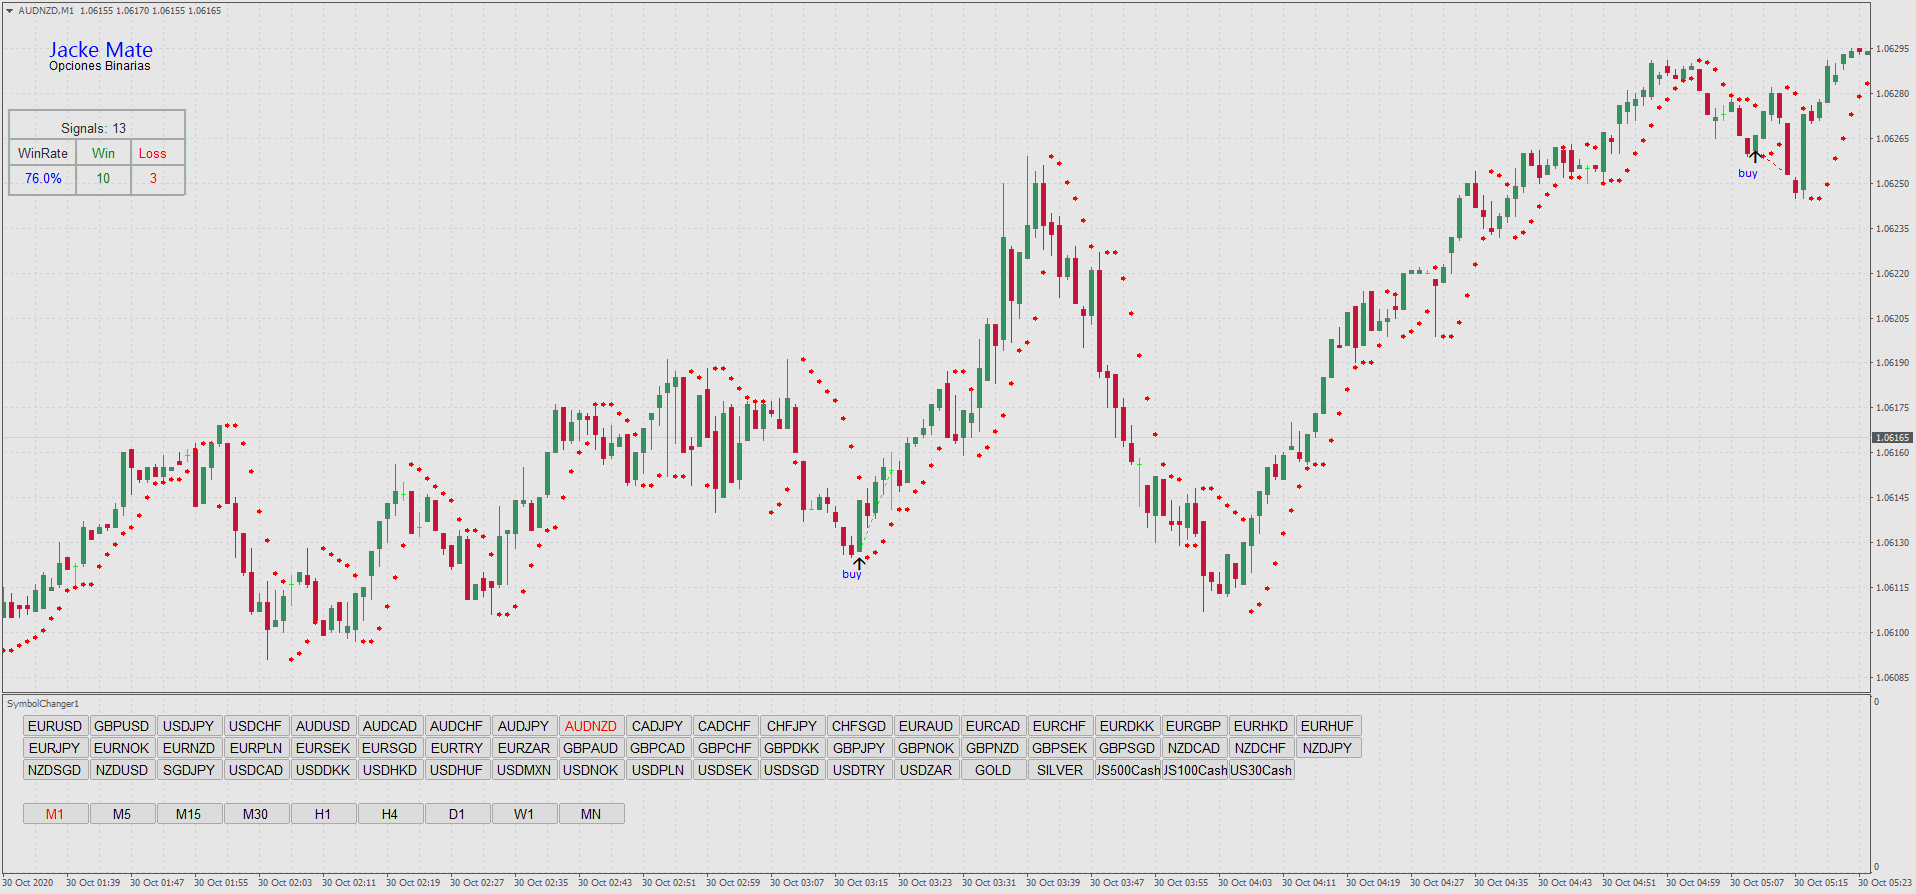Set the chart timeframe to H1
Viewport: 1916px width, 894px height.
(x=323, y=814)
